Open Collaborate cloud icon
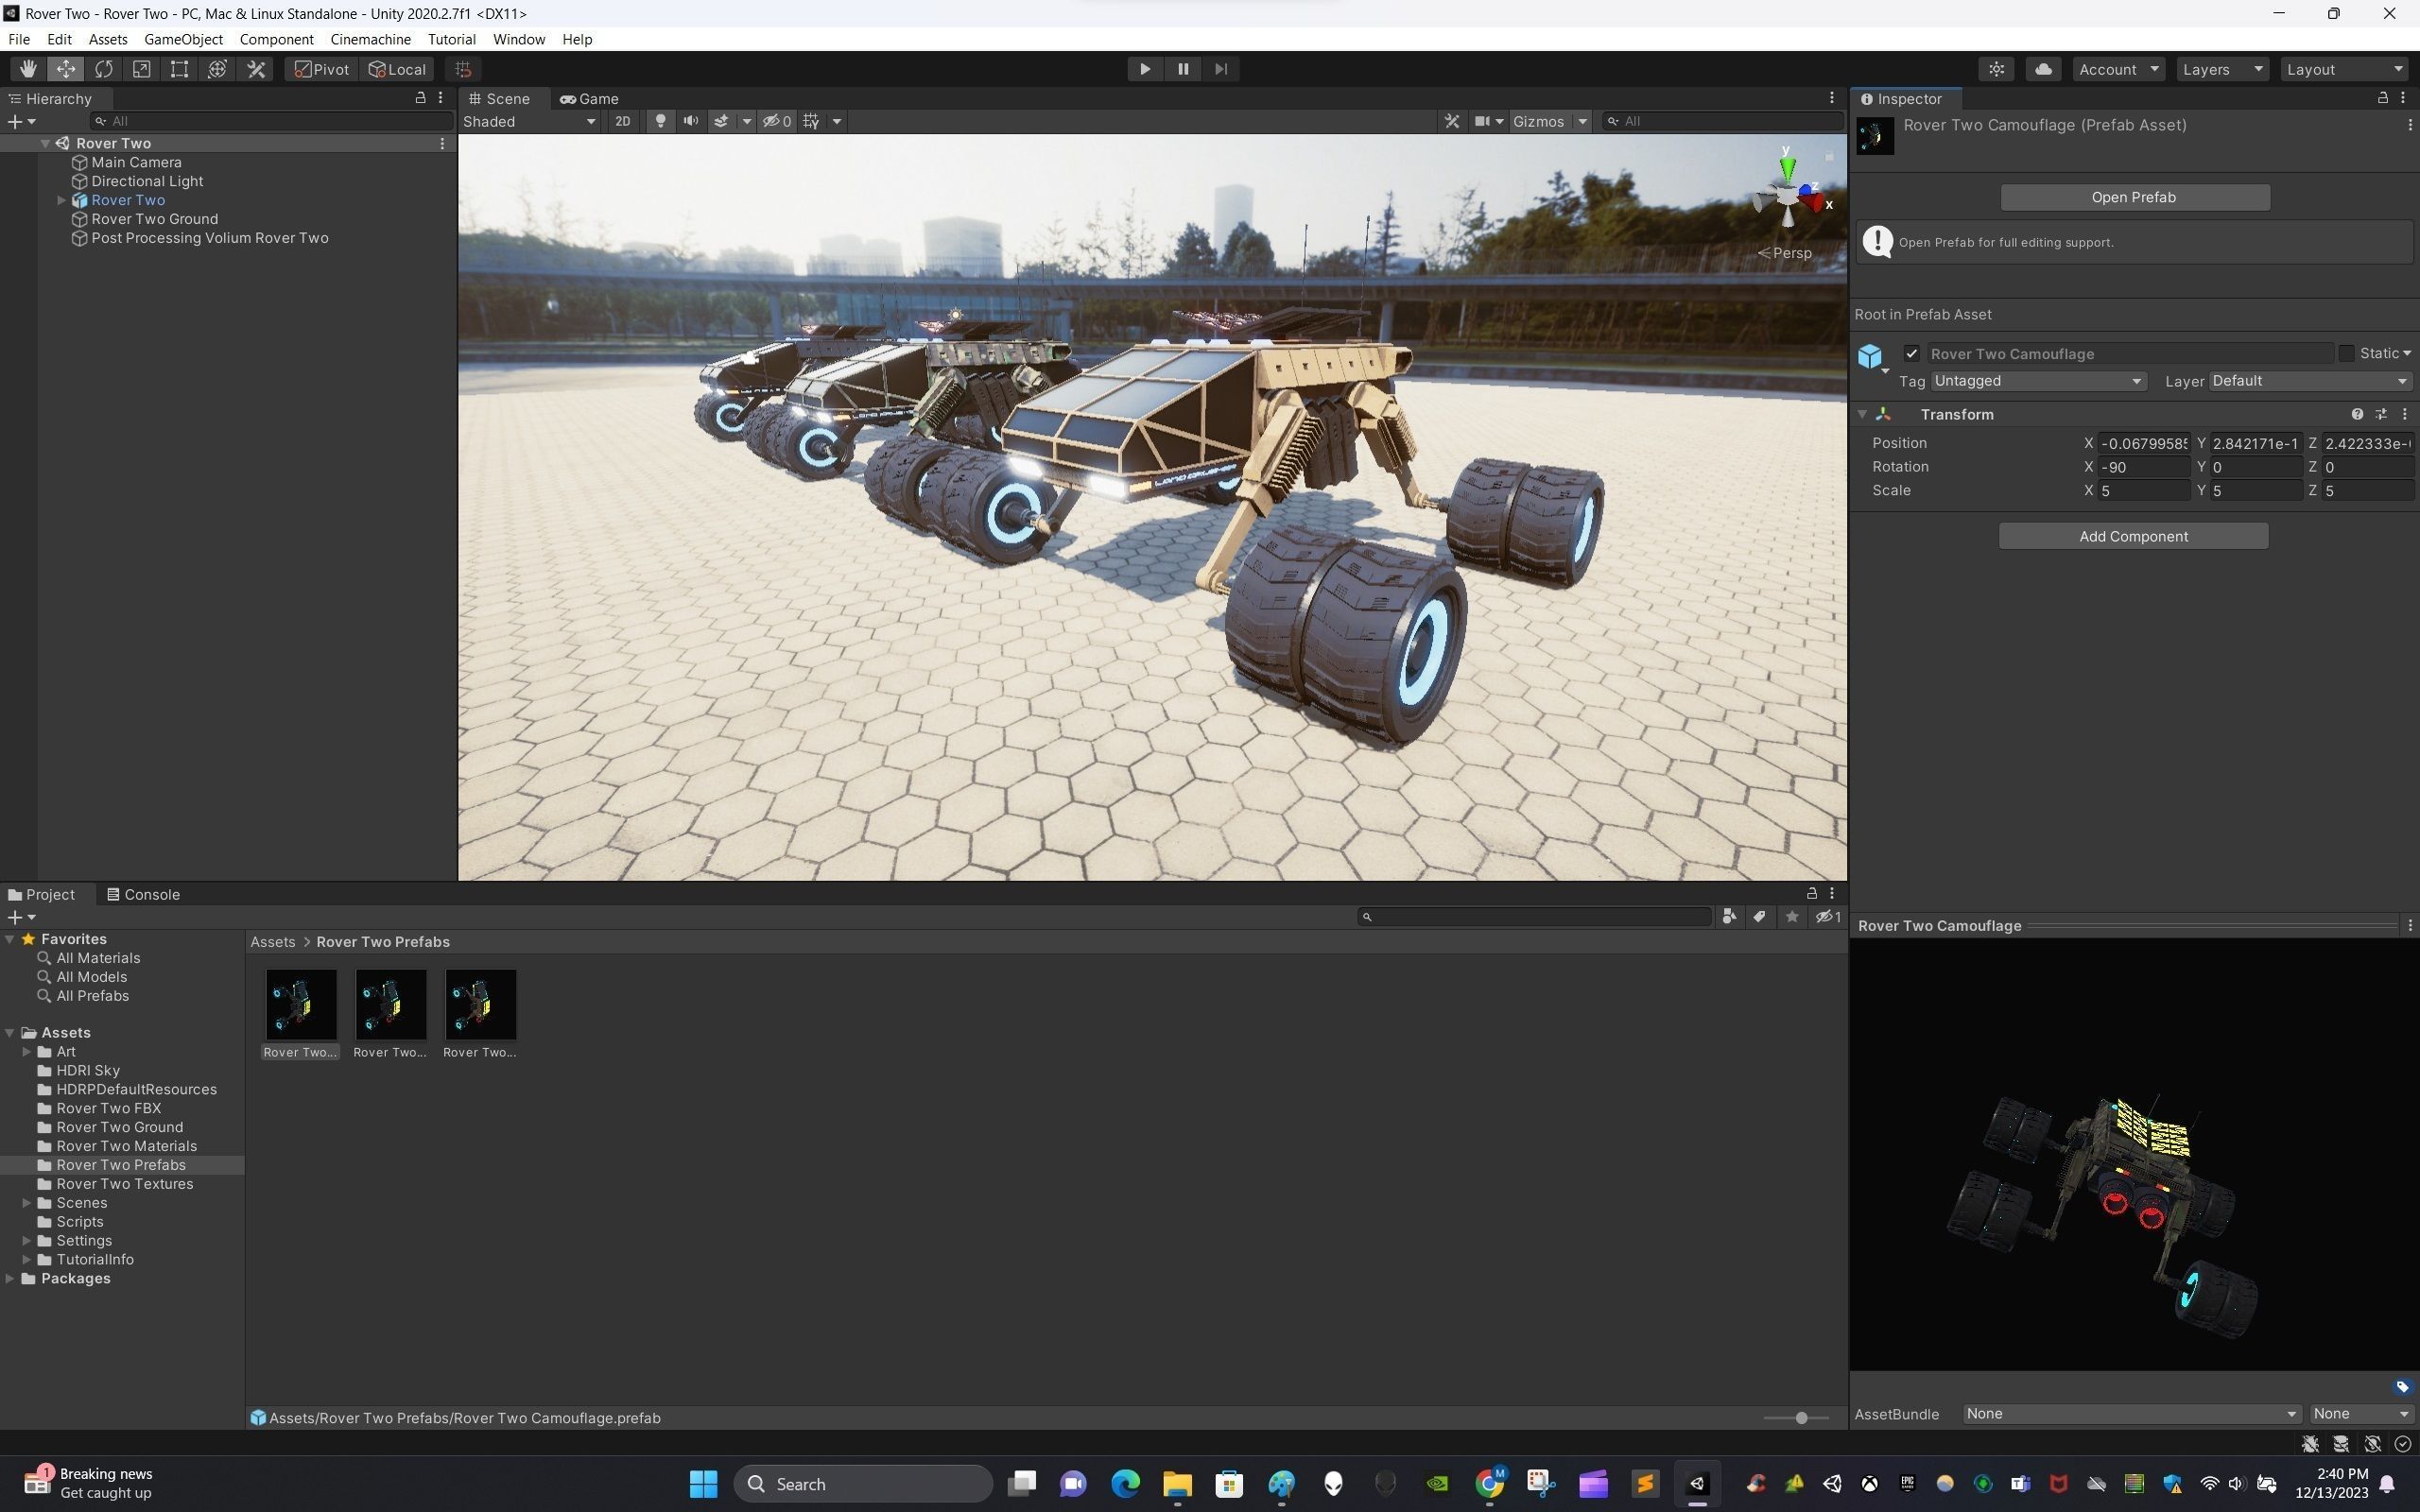Viewport: 2420px width, 1512px height. pyautogui.click(x=2043, y=69)
